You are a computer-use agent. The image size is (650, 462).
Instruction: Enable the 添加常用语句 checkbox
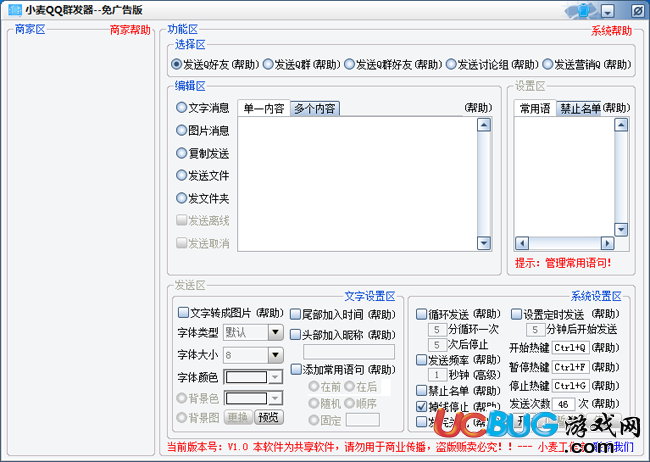point(296,369)
